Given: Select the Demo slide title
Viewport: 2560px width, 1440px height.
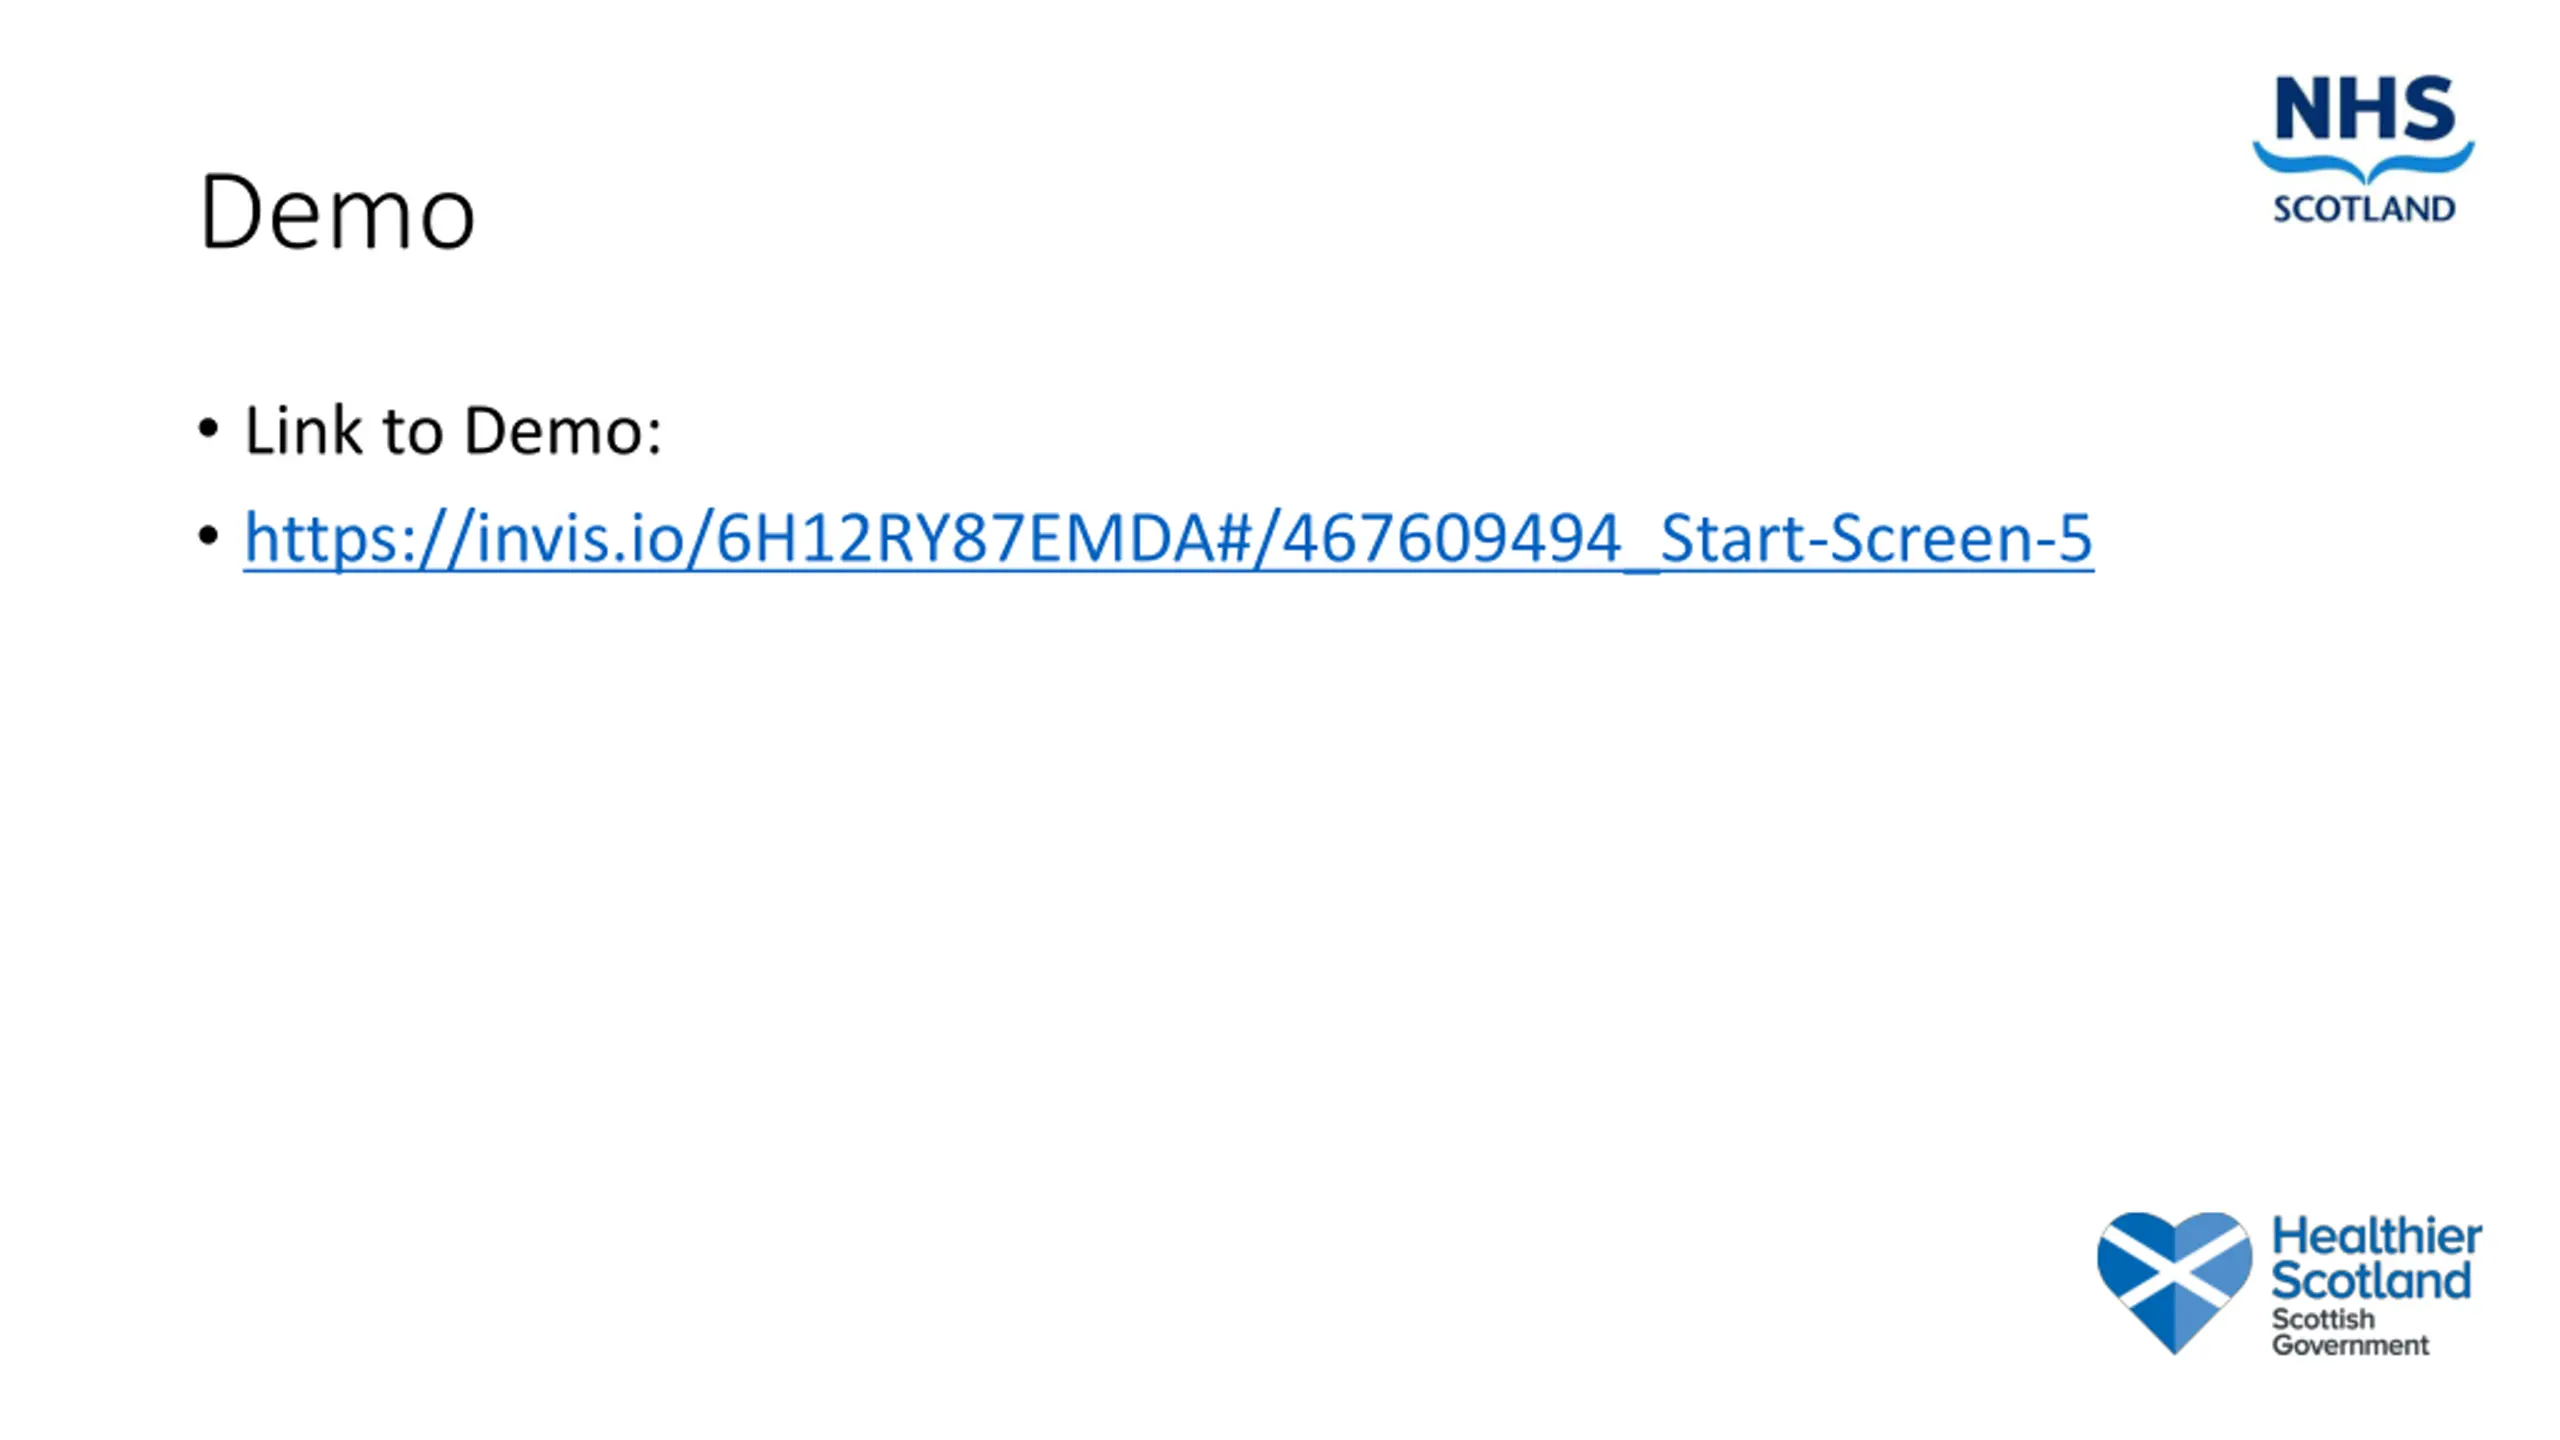Looking at the screenshot, I should click(337, 212).
